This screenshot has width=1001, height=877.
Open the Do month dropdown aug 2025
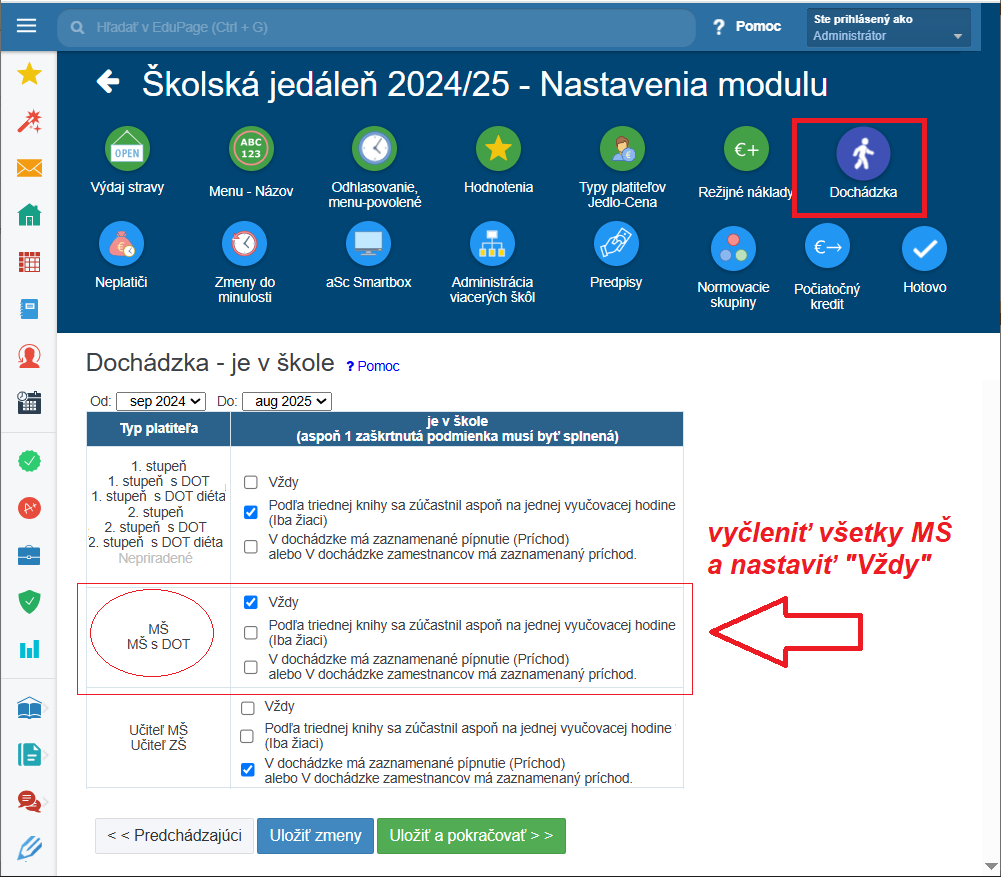pos(286,401)
